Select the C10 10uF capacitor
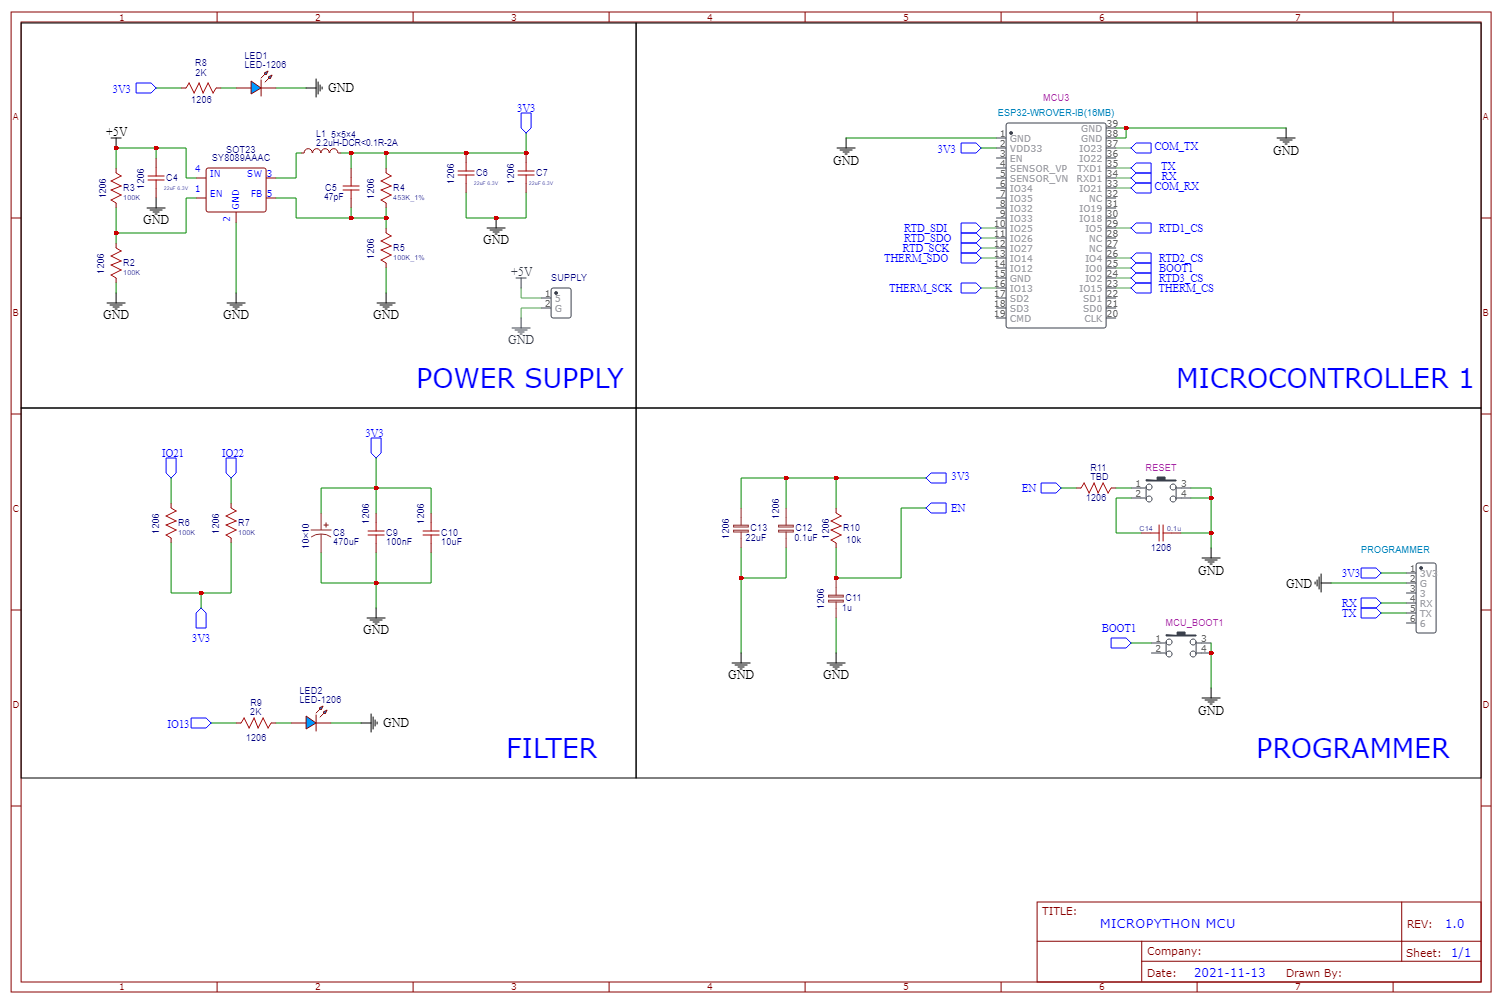The height and width of the screenshot is (1003, 1503). [431, 533]
